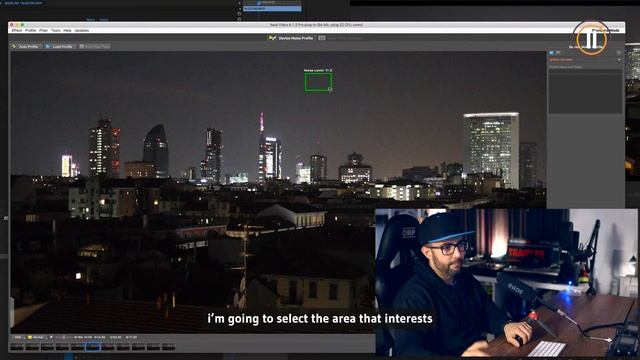Select the last frame thumbnail in strip
This screenshot has width=640, height=360.
(x=169, y=347)
